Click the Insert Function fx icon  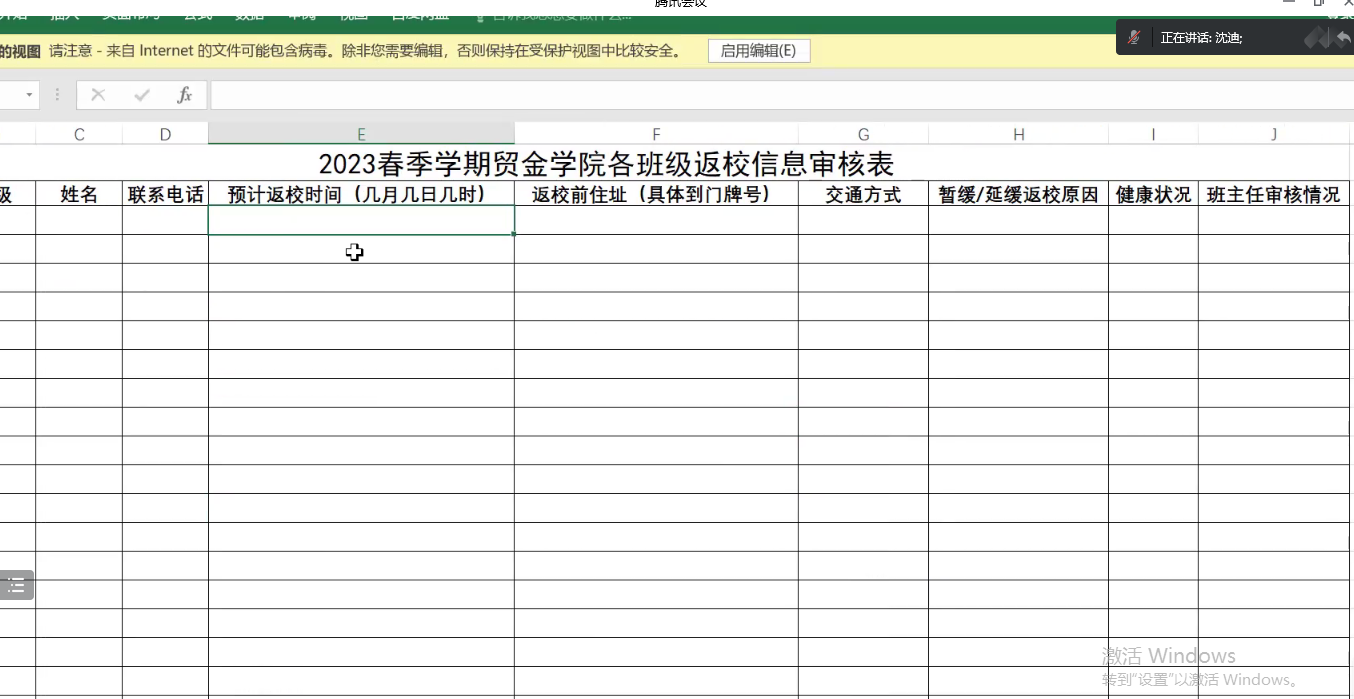point(184,95)
